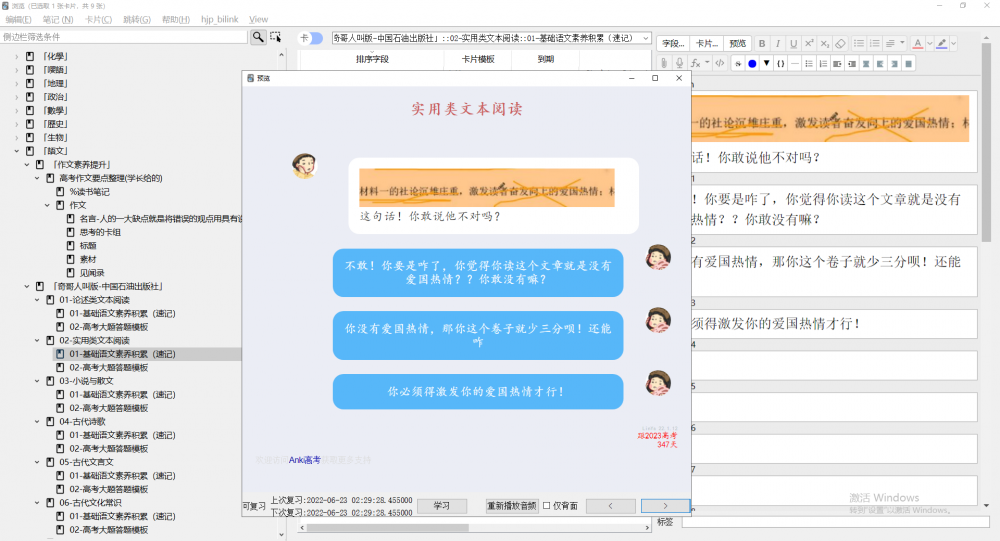This screenshot has height=541, width=1000.
Task: Collapse the 04-古代诗歌 node
Action: [x=37, y=422]
